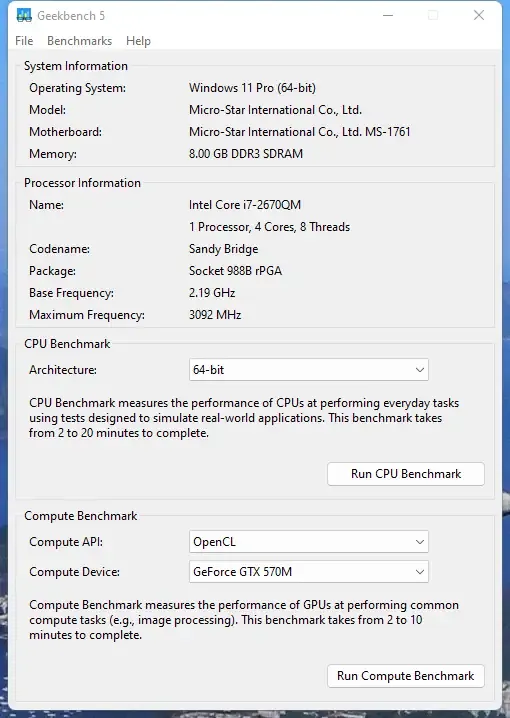Click the 'Codename:' label
The height and width of the screenshot is (718, 510).
click(60, 249)
